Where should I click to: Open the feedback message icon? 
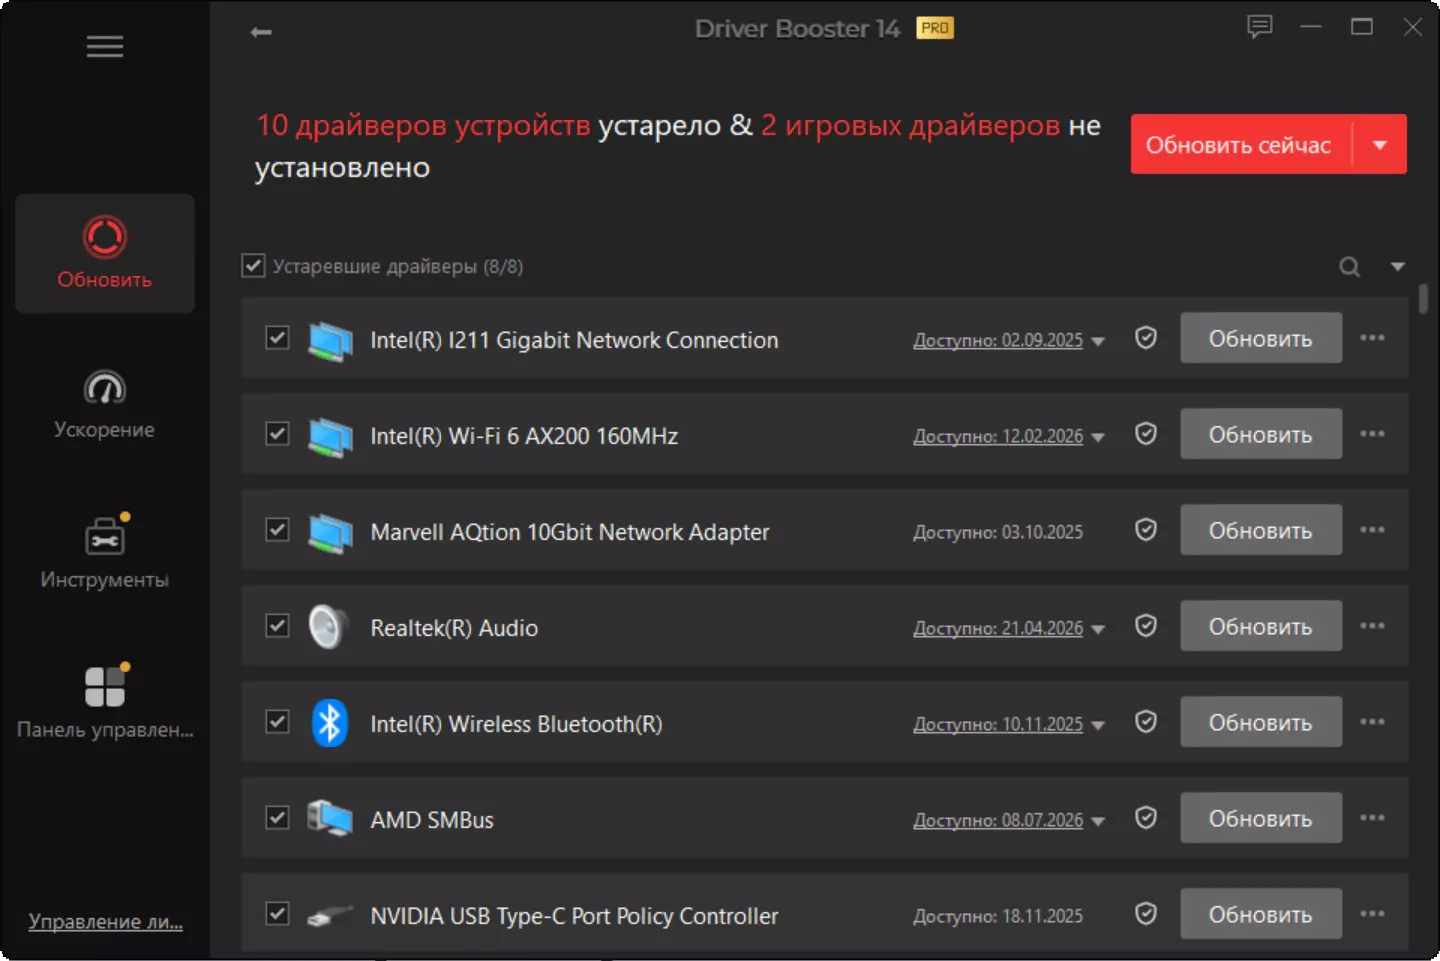[1259, 27]
